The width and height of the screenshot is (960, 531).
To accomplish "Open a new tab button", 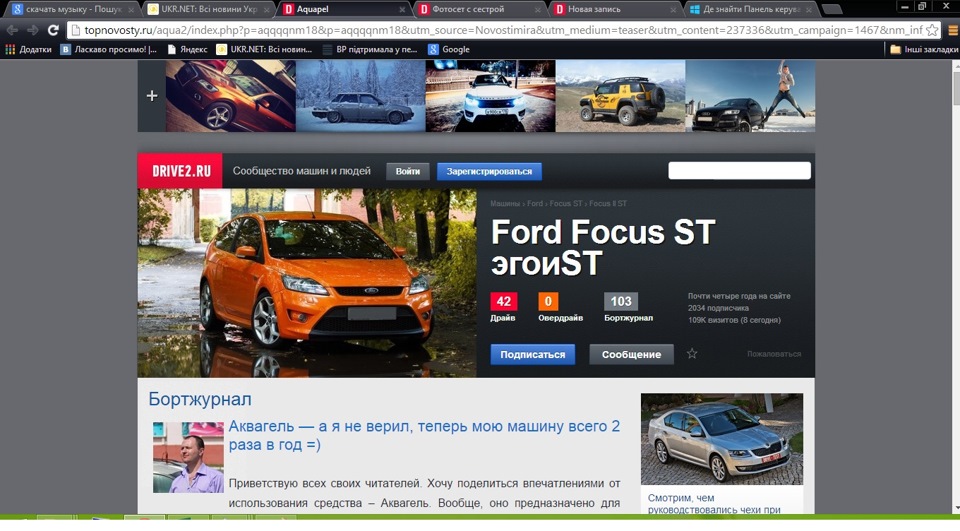I will pyautogui.click(x=831, y=9).
